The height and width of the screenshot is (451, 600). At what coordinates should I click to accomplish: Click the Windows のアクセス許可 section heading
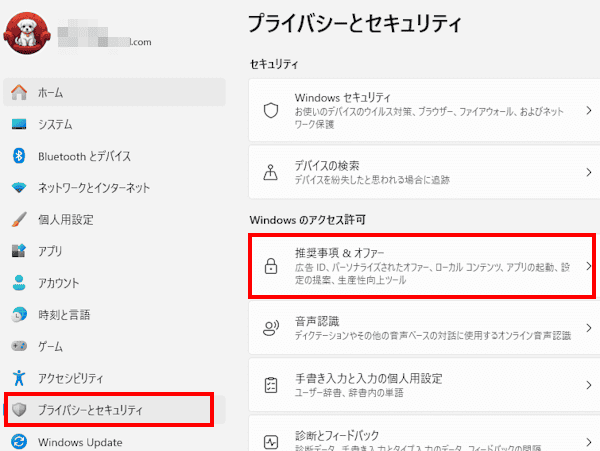point(308,220)
